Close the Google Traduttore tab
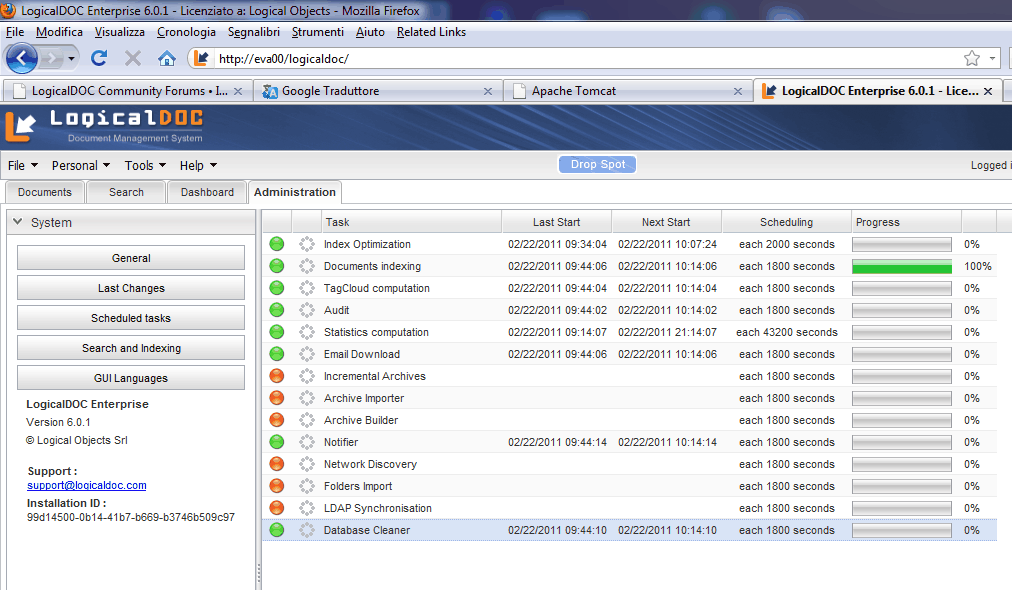 click(488, 92)
